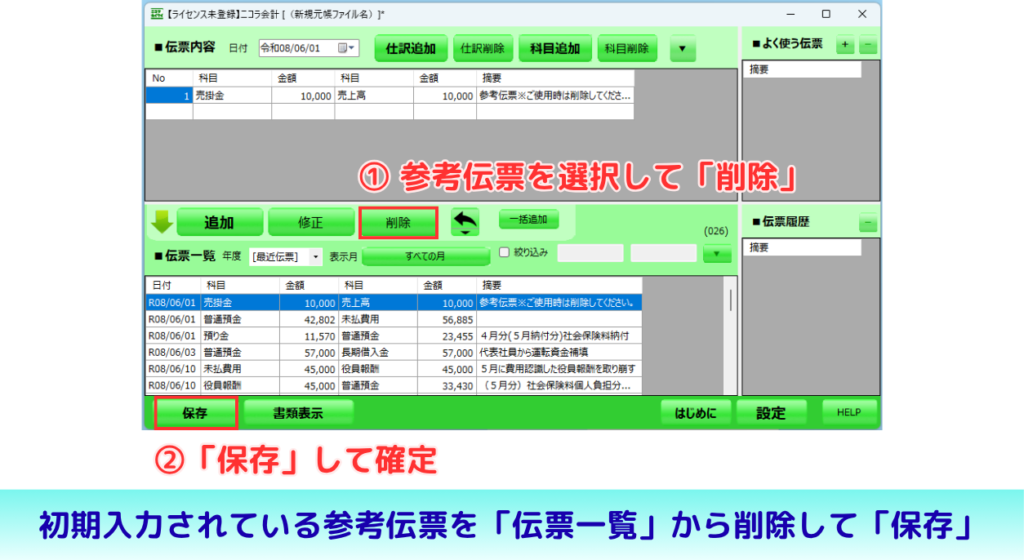Click the green dropdown arrow beside filter fields
1024x560 pixels.
[716, 254]
